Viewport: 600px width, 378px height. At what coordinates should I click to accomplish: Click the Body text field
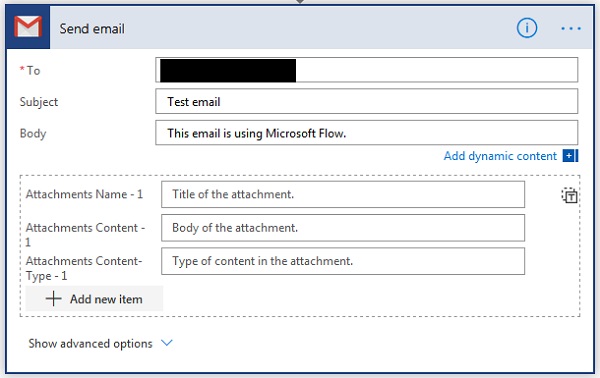[367, 133]
